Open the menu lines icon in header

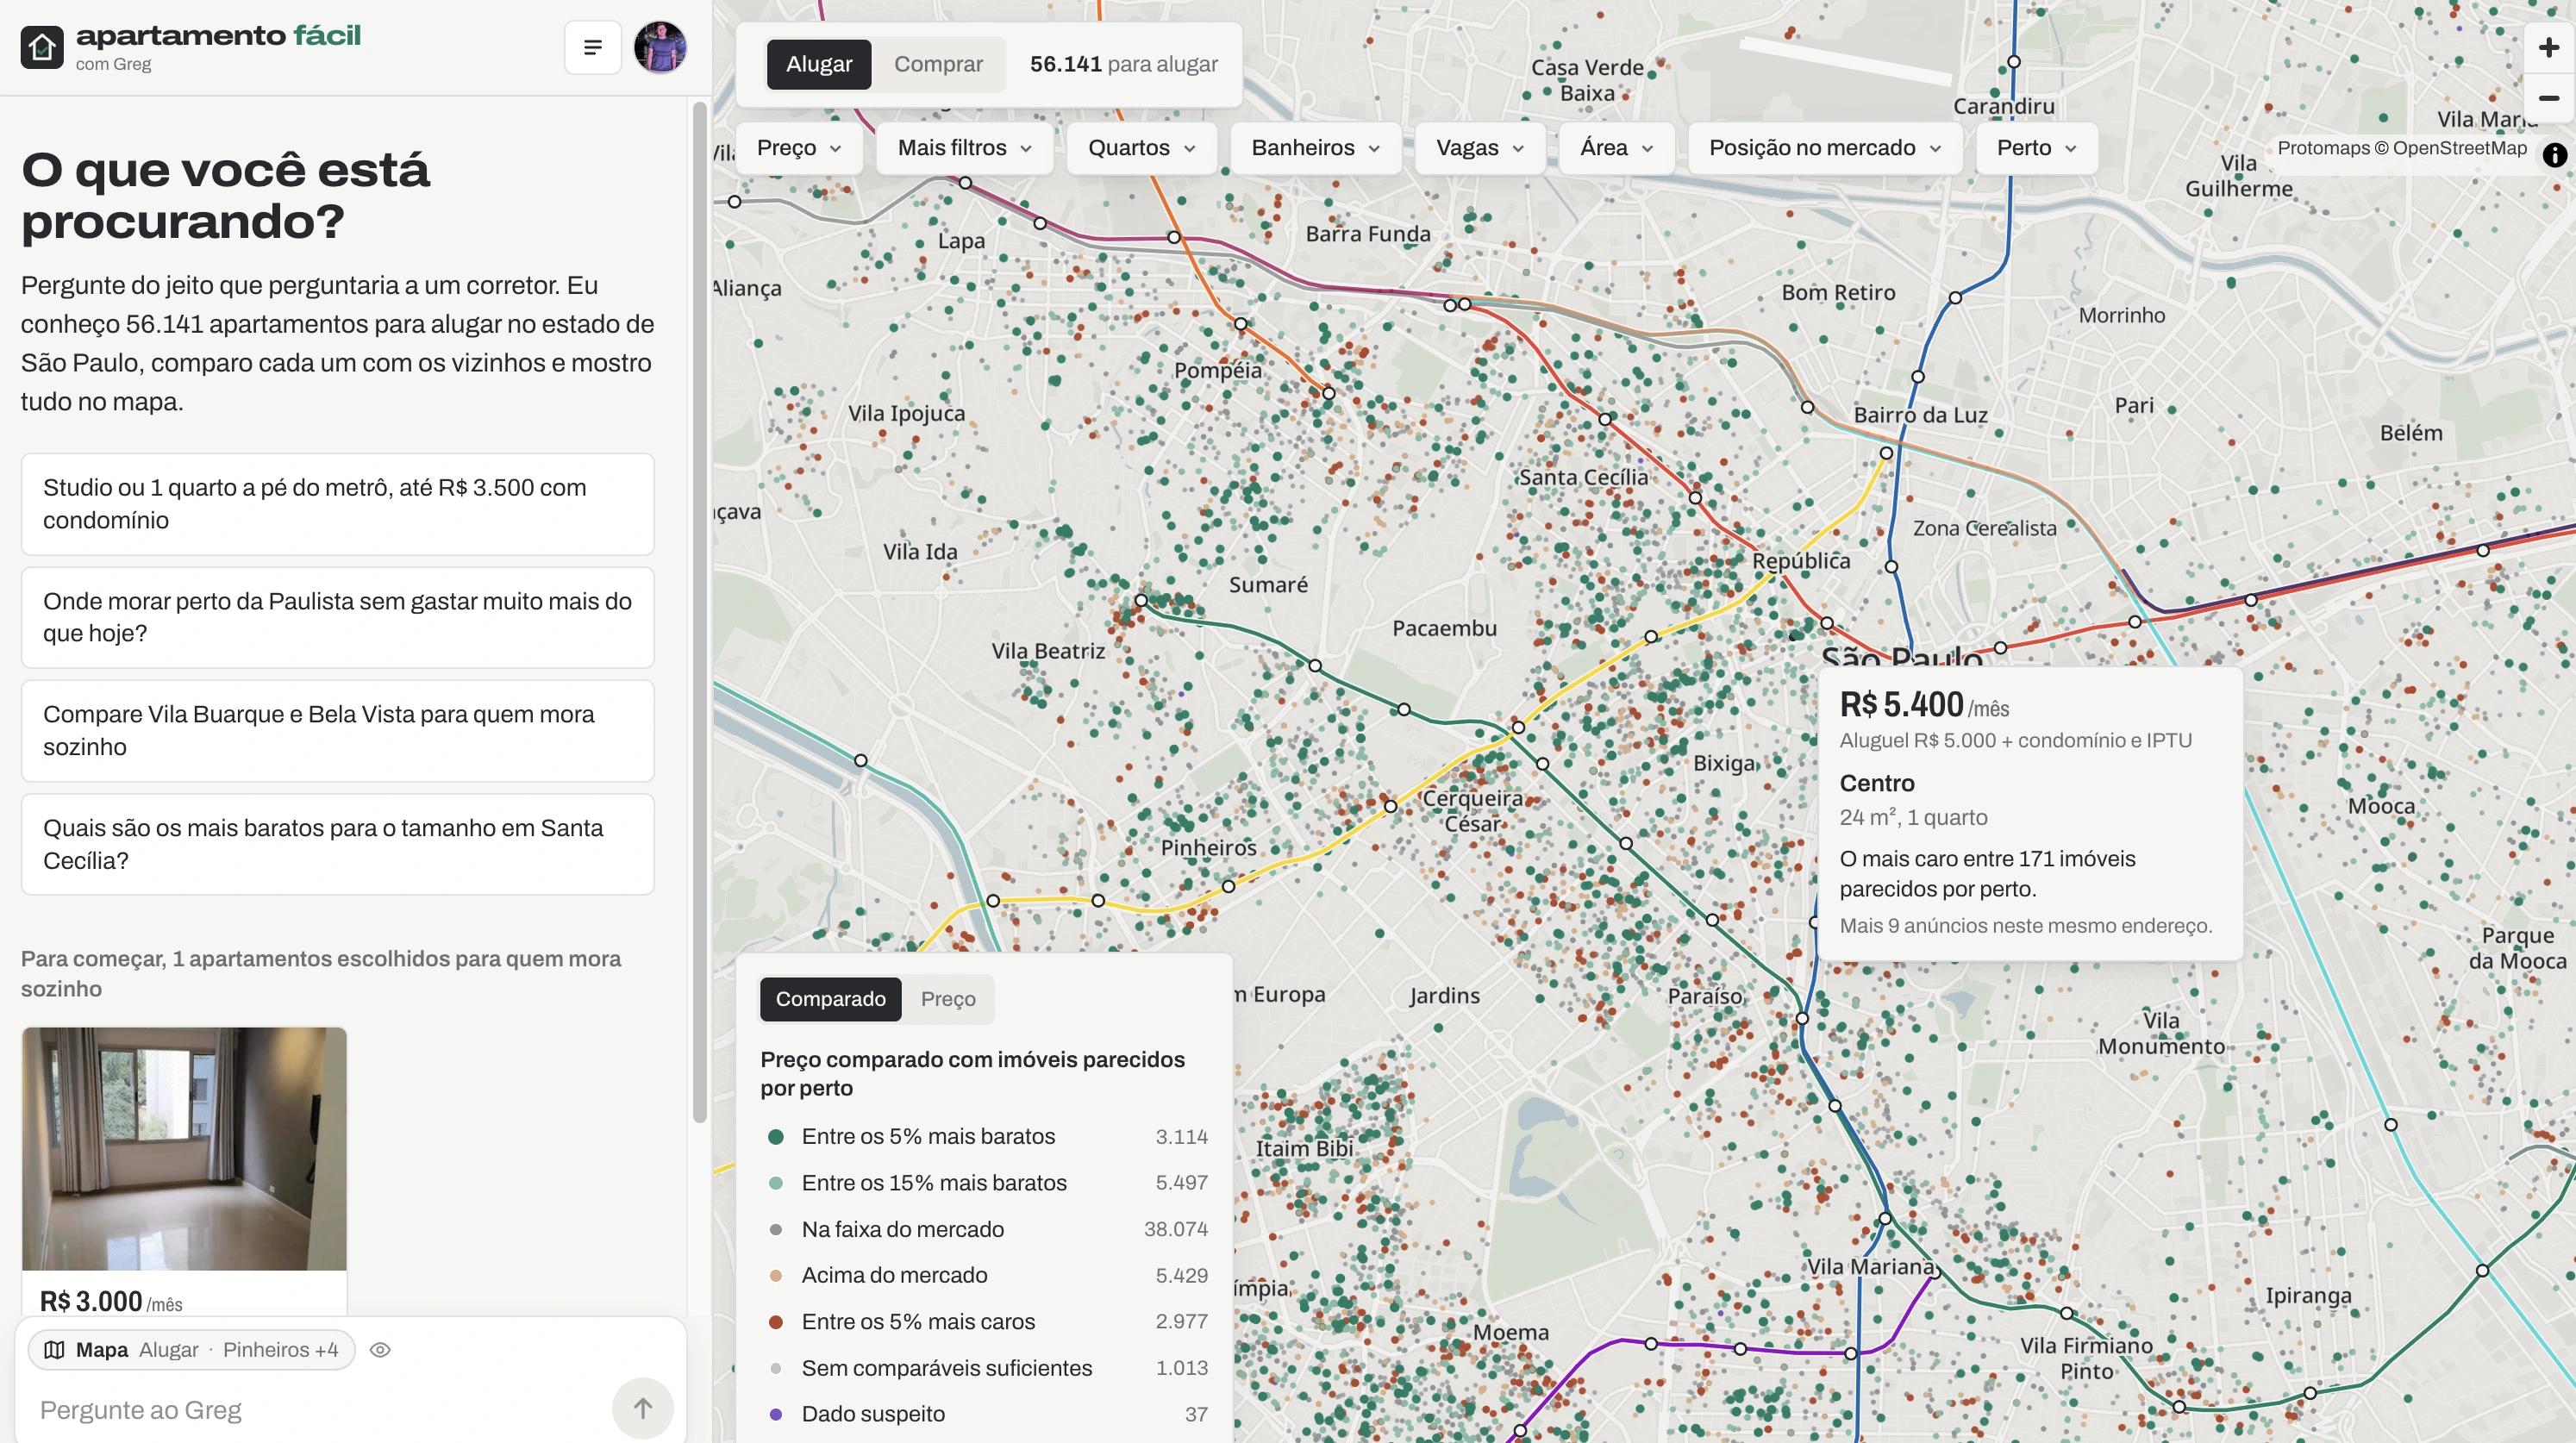tap(592, 47)
